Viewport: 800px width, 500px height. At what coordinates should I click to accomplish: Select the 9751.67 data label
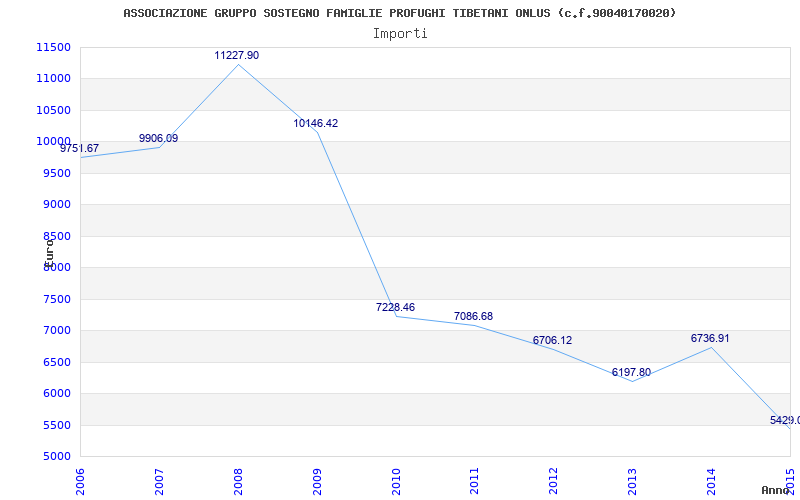coord(79,148)
